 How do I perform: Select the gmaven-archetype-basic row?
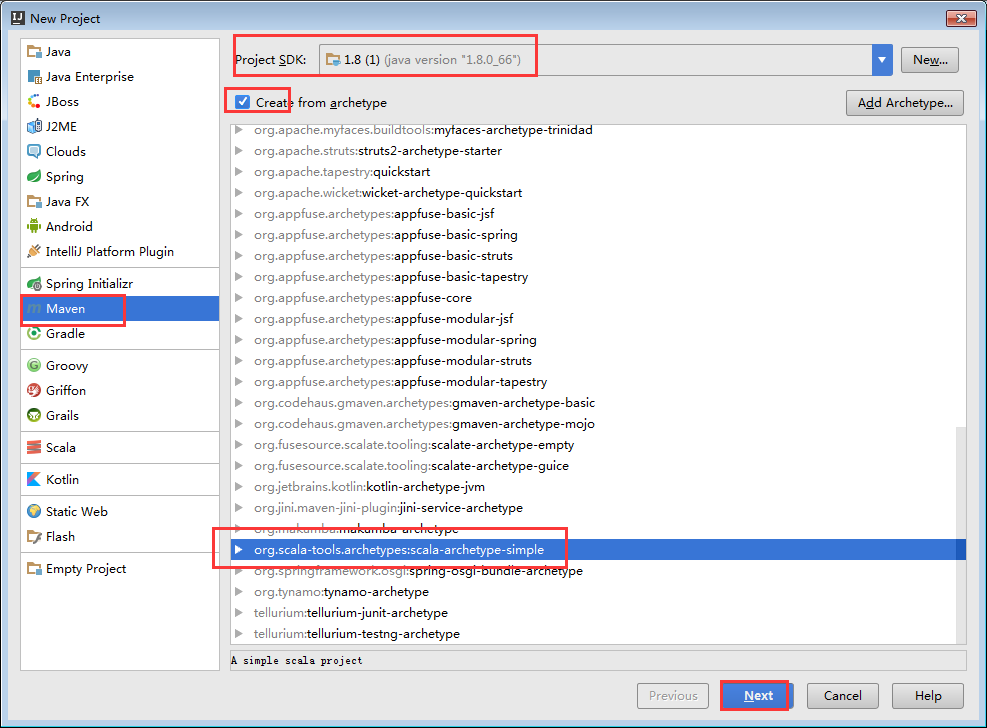click(598, 403)
